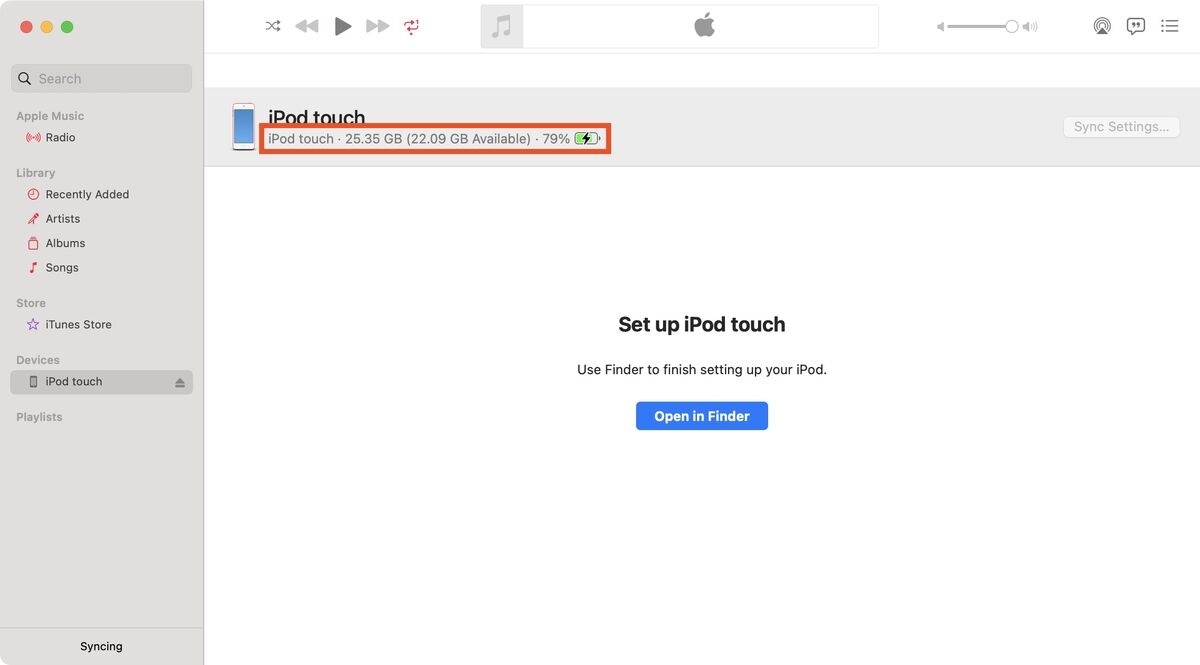This screenshot has width=1200, height=665.
Task: Show Songs in the library
Action: [x=62, y=268]
